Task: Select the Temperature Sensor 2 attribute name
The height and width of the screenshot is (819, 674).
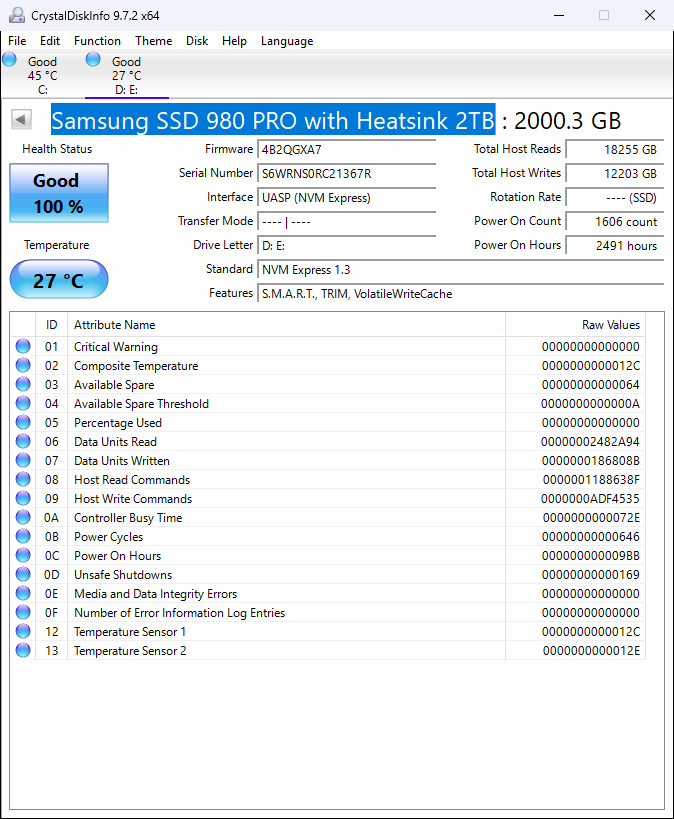Action: point(130,651)
